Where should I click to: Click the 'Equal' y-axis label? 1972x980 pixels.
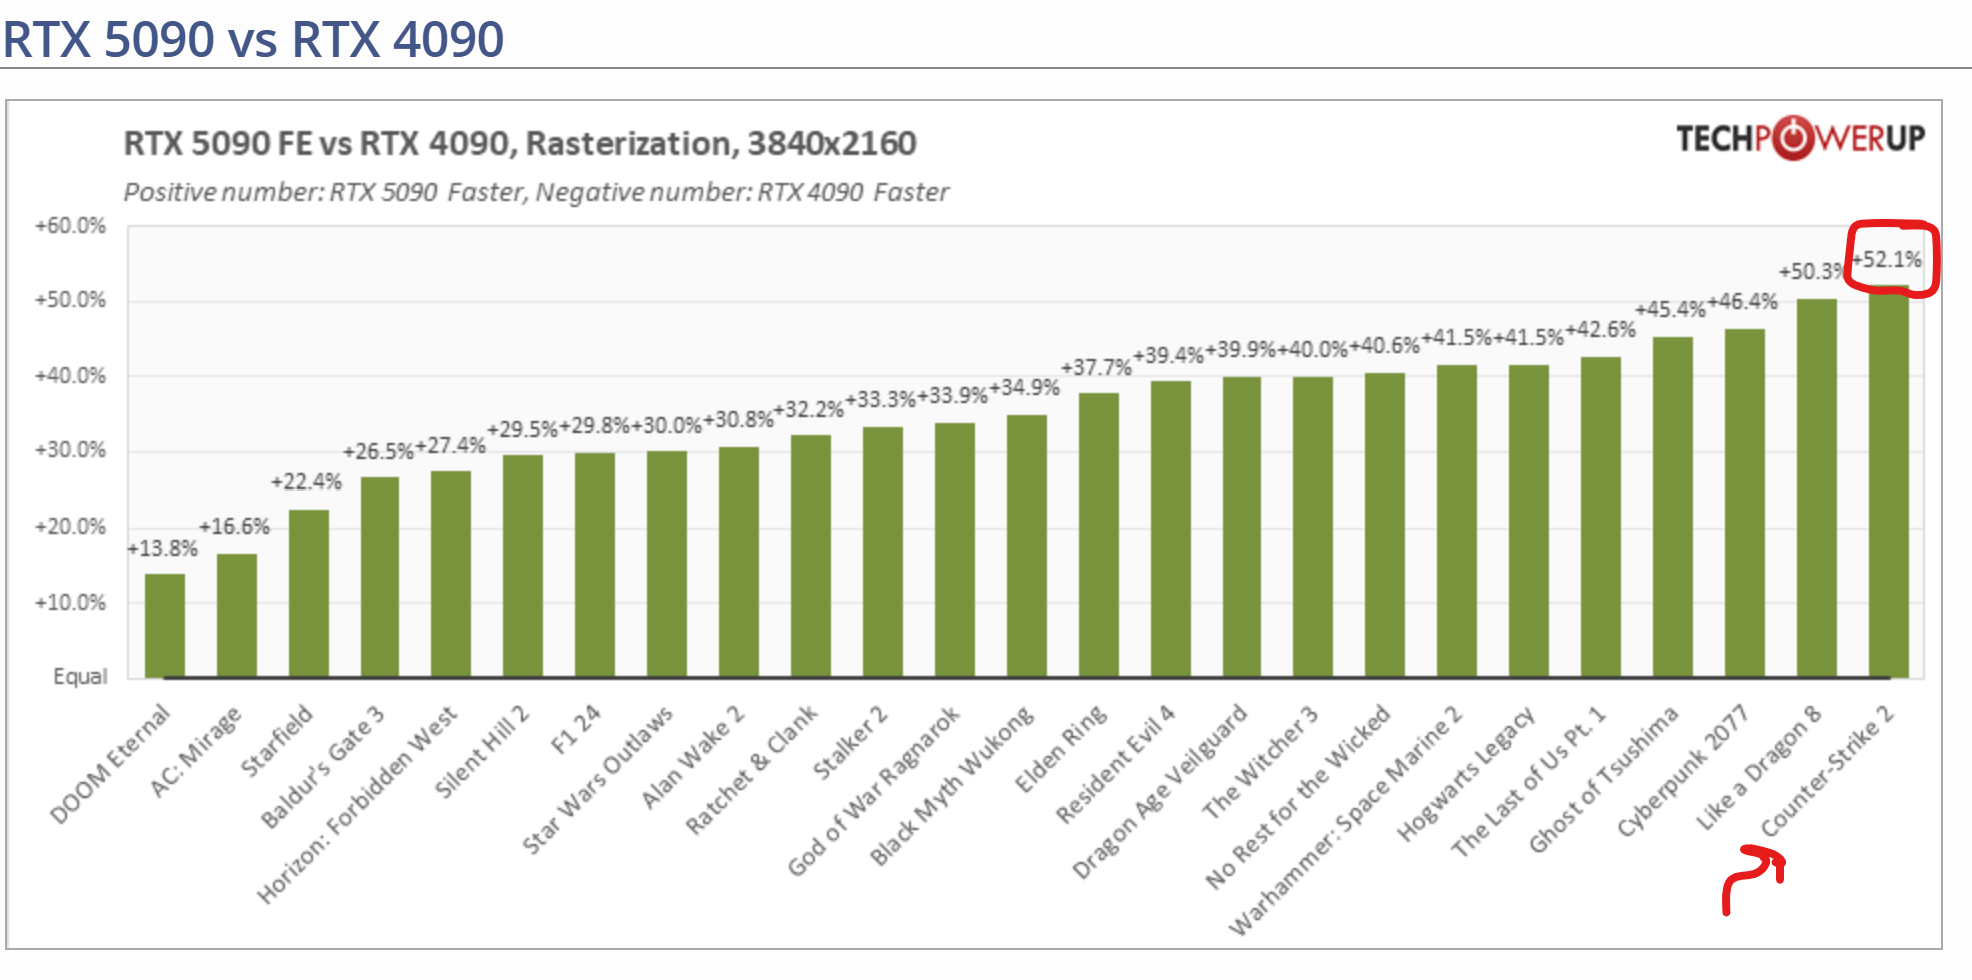coord(80,677)
